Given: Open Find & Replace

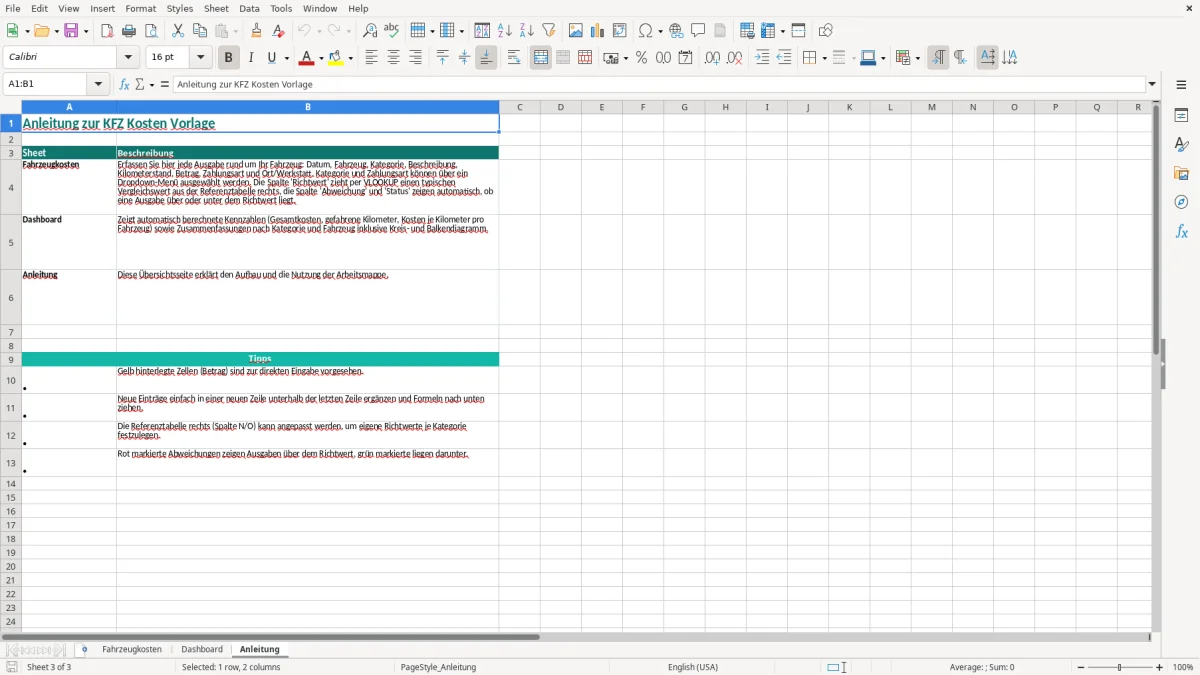Looking at the screenshot, I should coord(370,31).
